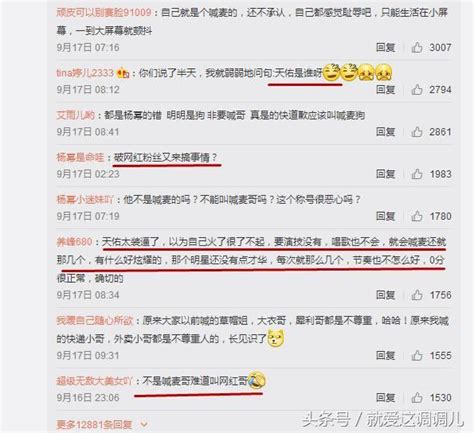This screenshot has height=433, width=474.
Task: Like the comment with 1555 likes
Action: tap(417, 356)
